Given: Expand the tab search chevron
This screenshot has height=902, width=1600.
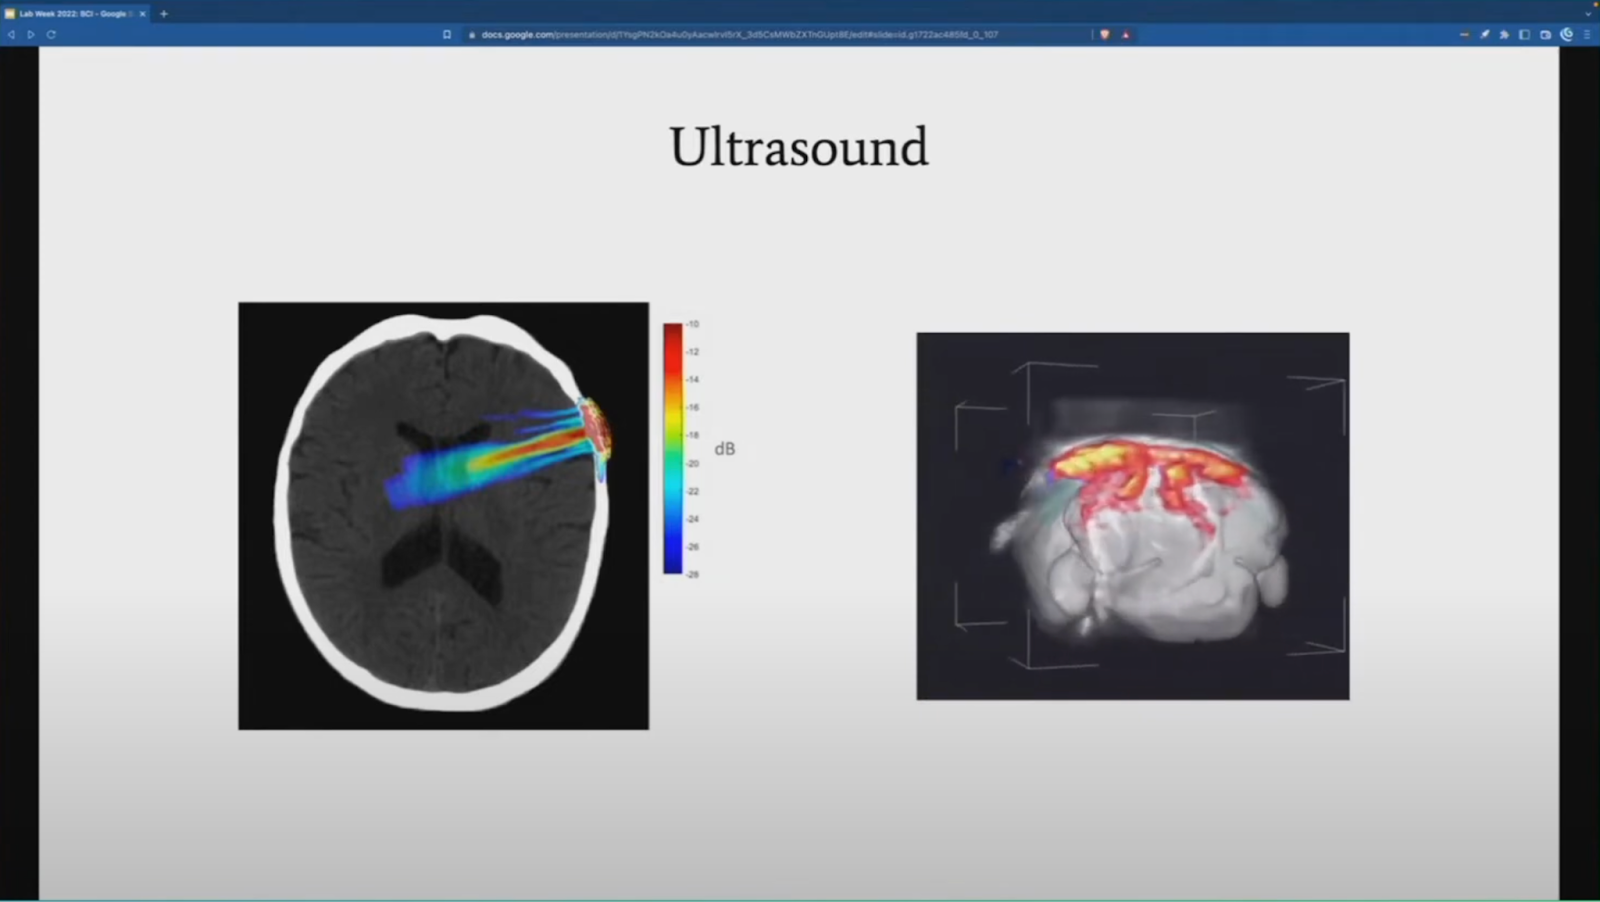Looking at the screenshot, I should [x=1588, y=14].
